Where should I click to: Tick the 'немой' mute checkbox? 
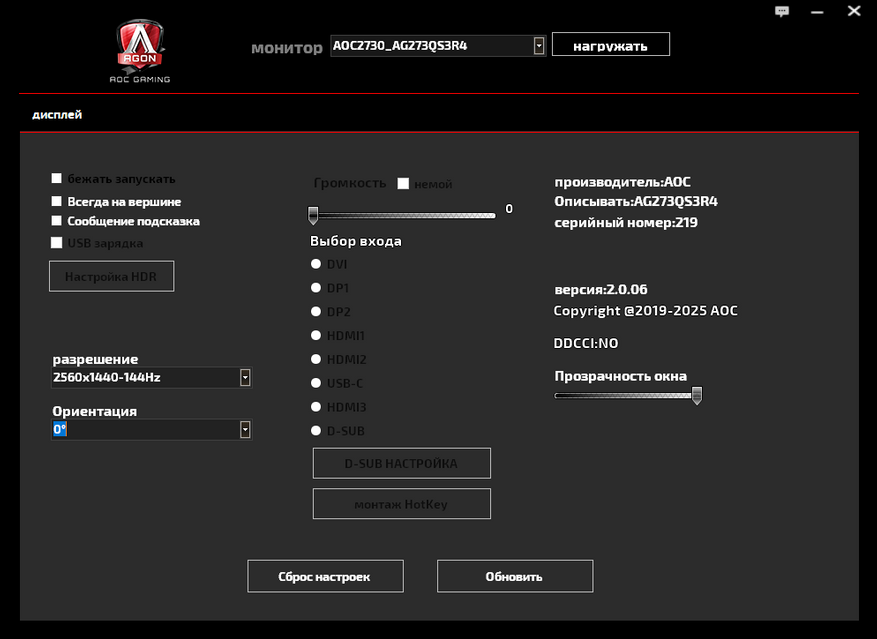click(403, 184)
